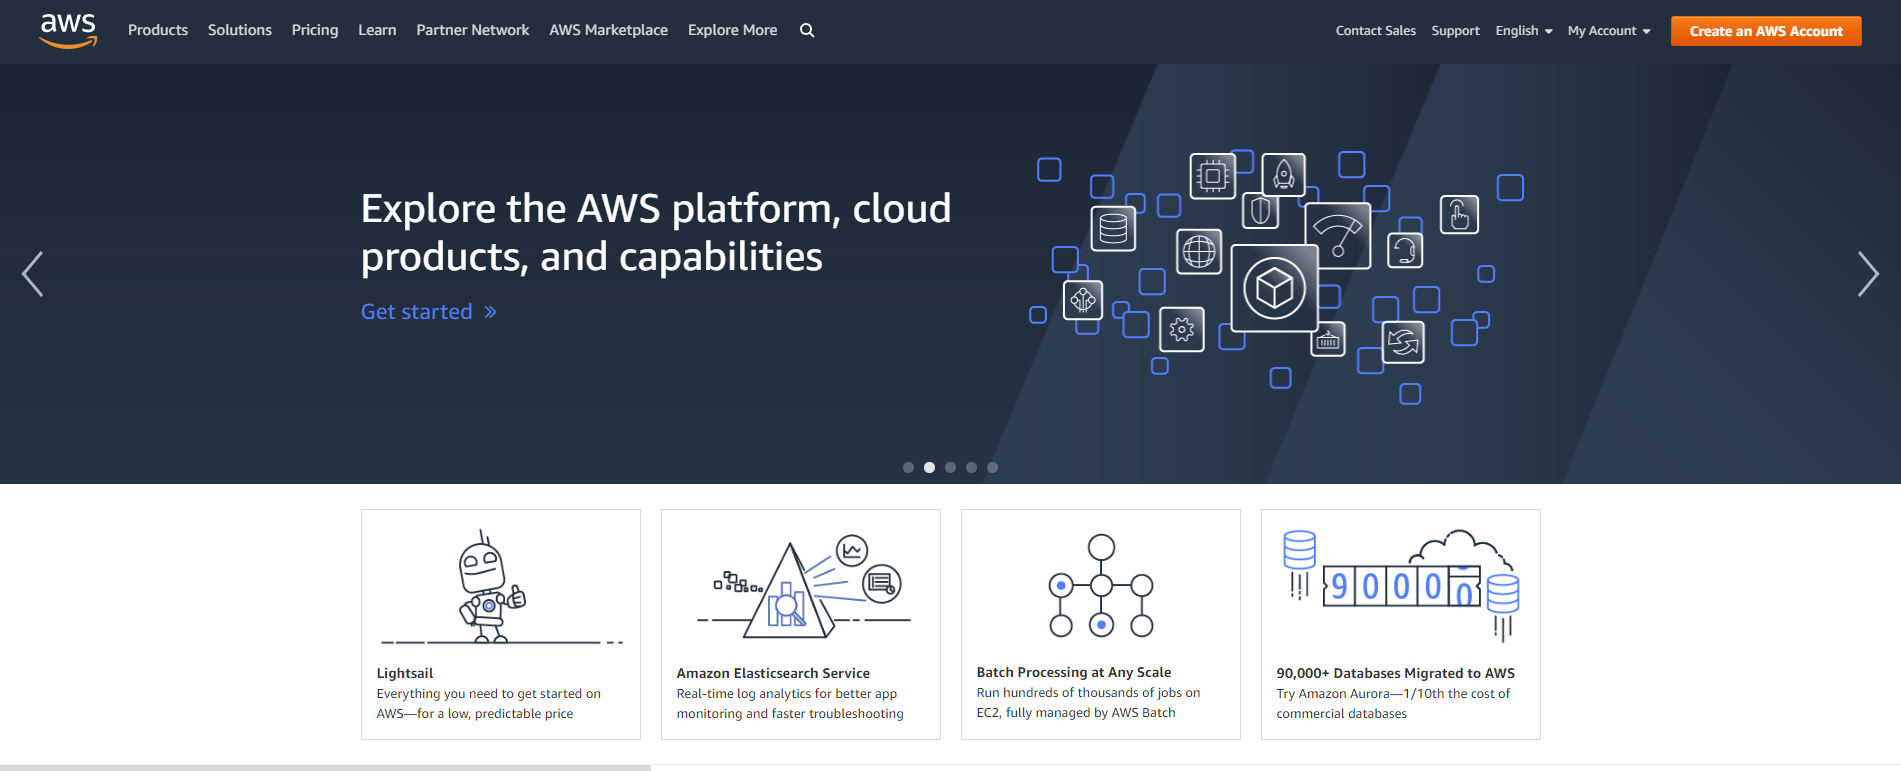Click the large cube icon in hero graphic
1901x771 pixels.
pyautogui.click(x=1274, y=288)
